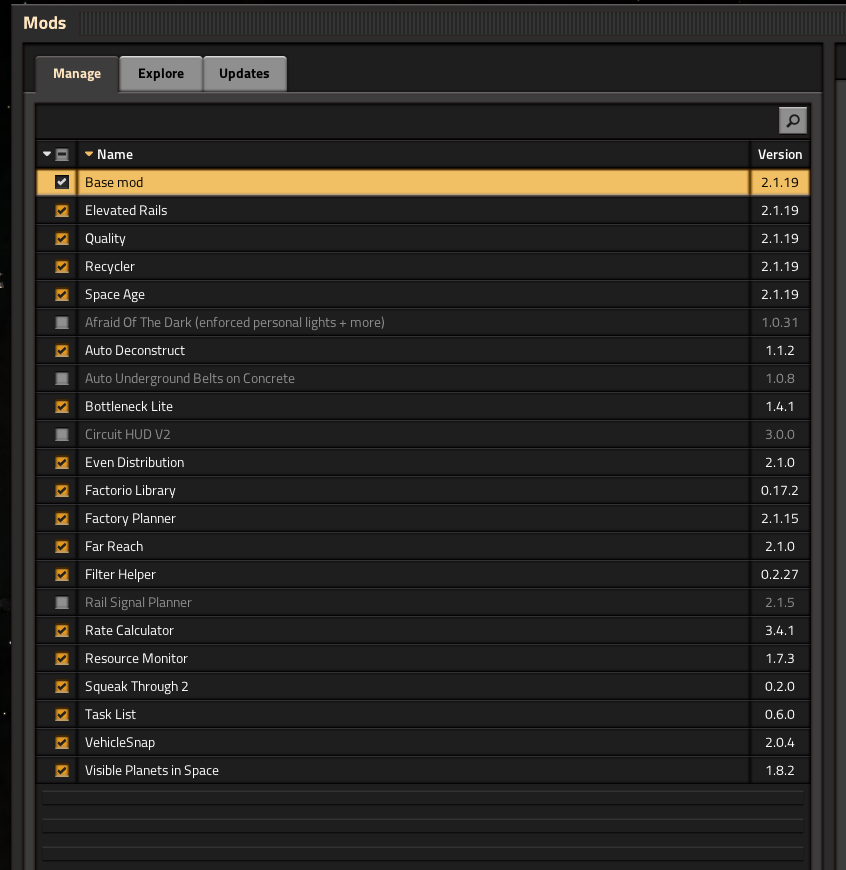Uncheck Bottleneck Lite mod
The width and height of the screenshot is (846, 870).
[62, 406]
